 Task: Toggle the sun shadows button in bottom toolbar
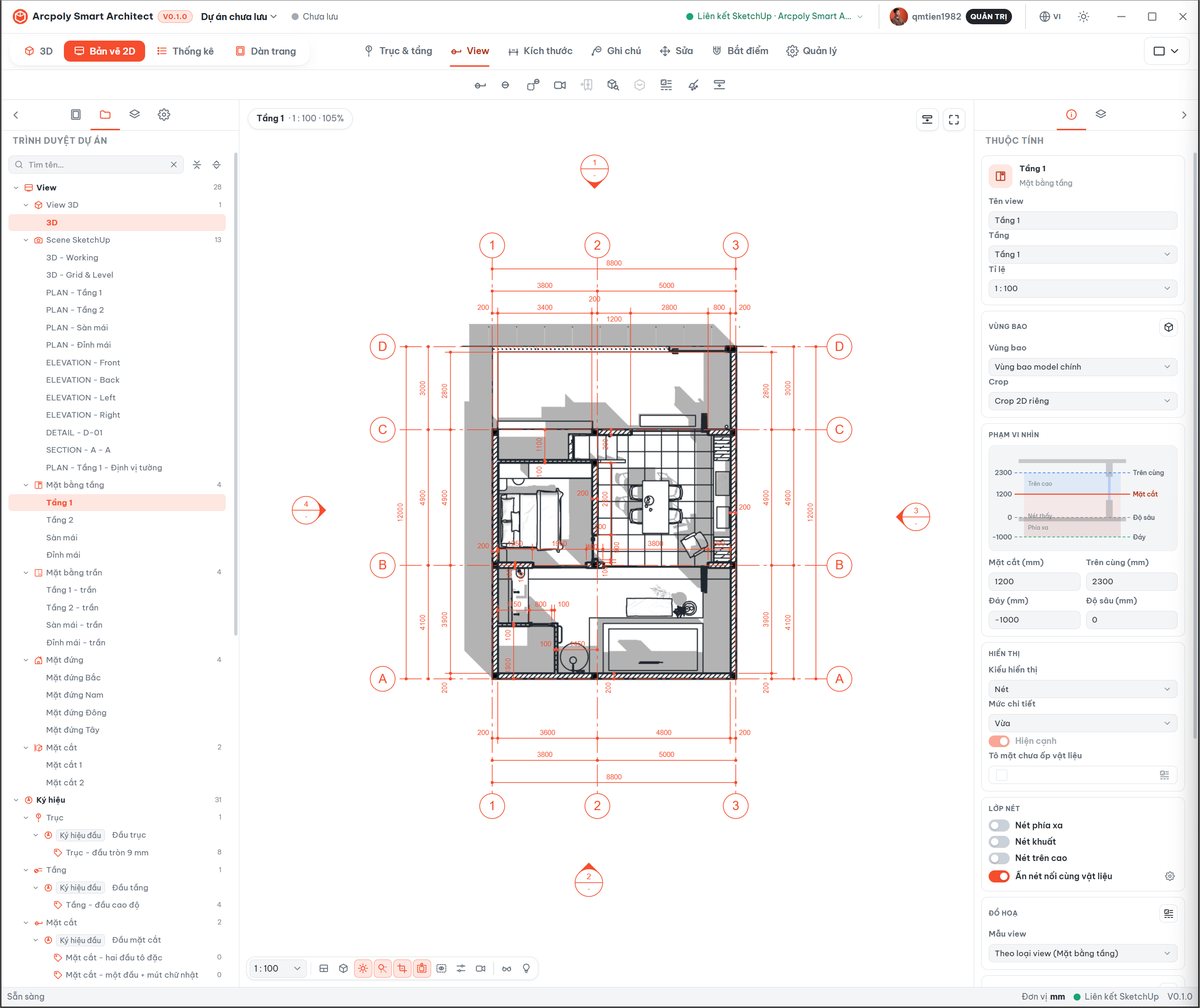pos(363,968)
